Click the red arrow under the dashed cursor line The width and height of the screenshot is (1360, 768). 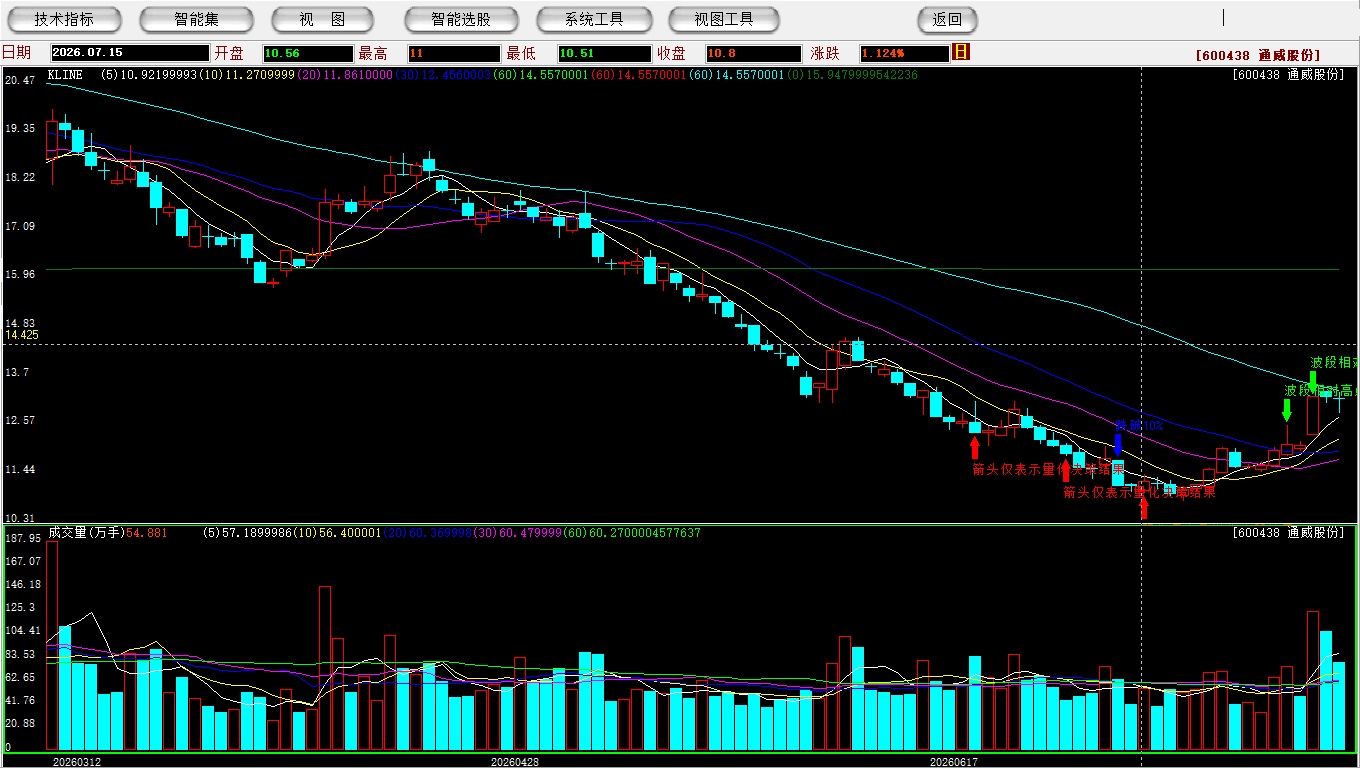click(x=1144, y=508)
